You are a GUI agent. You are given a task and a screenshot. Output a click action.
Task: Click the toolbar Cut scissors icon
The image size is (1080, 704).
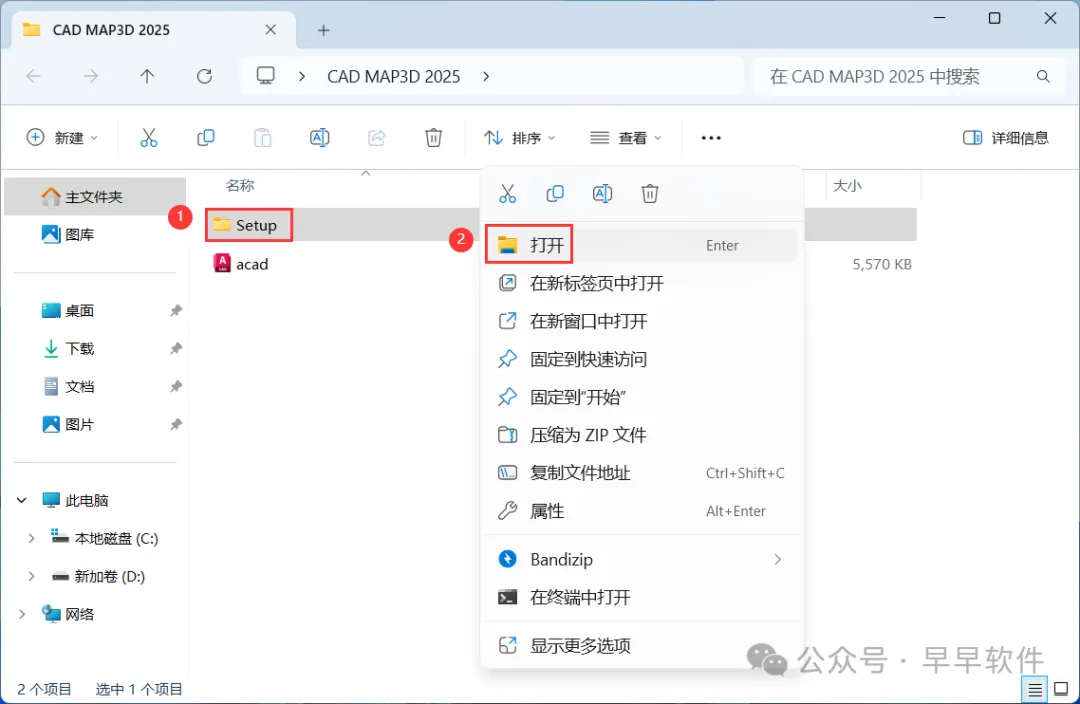coord(149,138)
